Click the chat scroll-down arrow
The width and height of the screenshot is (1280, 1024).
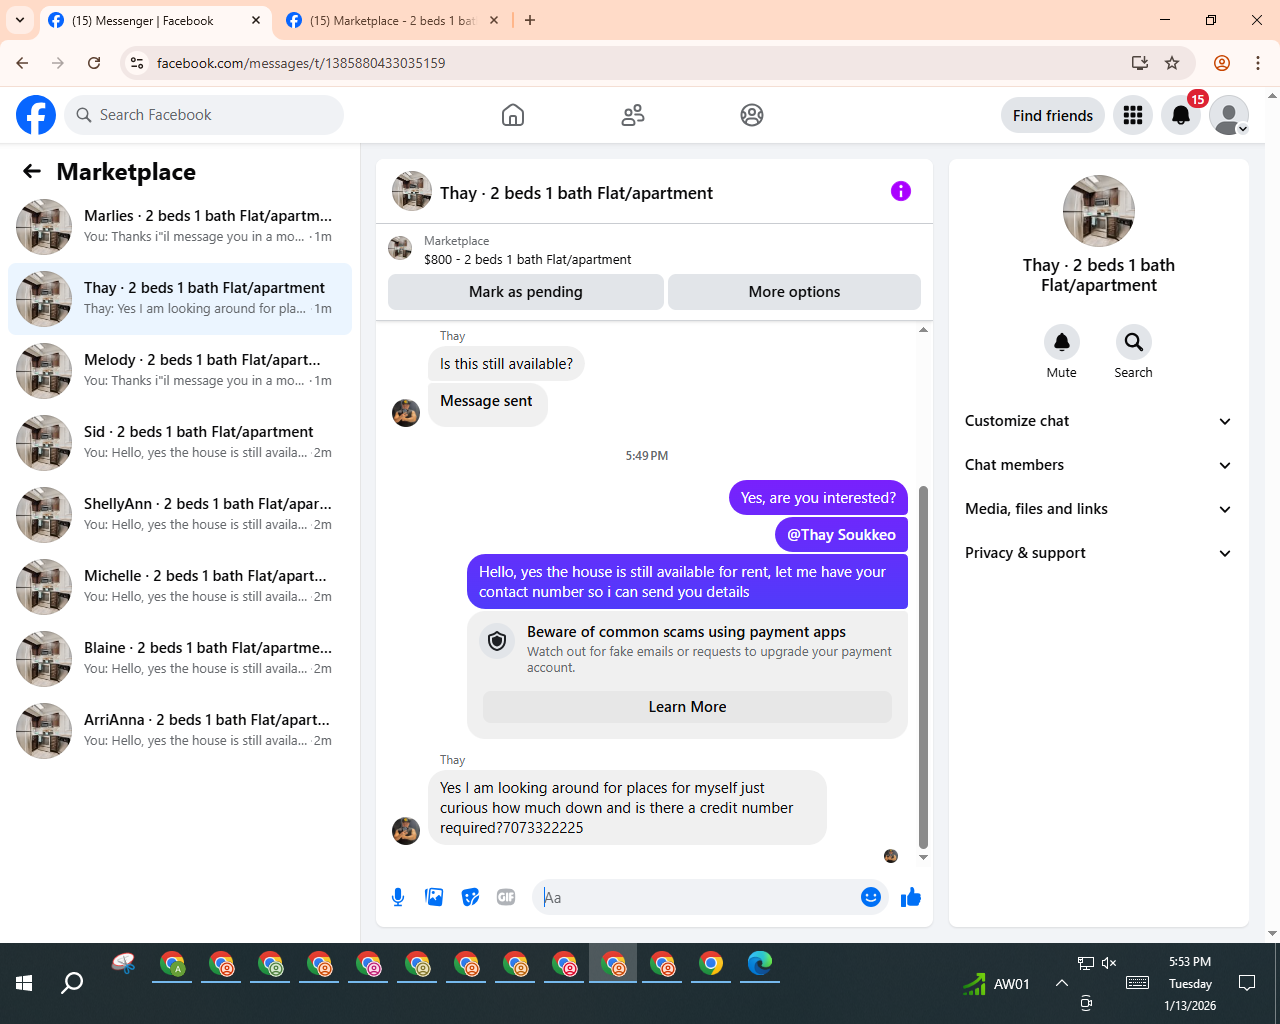[x=923, y=858]
